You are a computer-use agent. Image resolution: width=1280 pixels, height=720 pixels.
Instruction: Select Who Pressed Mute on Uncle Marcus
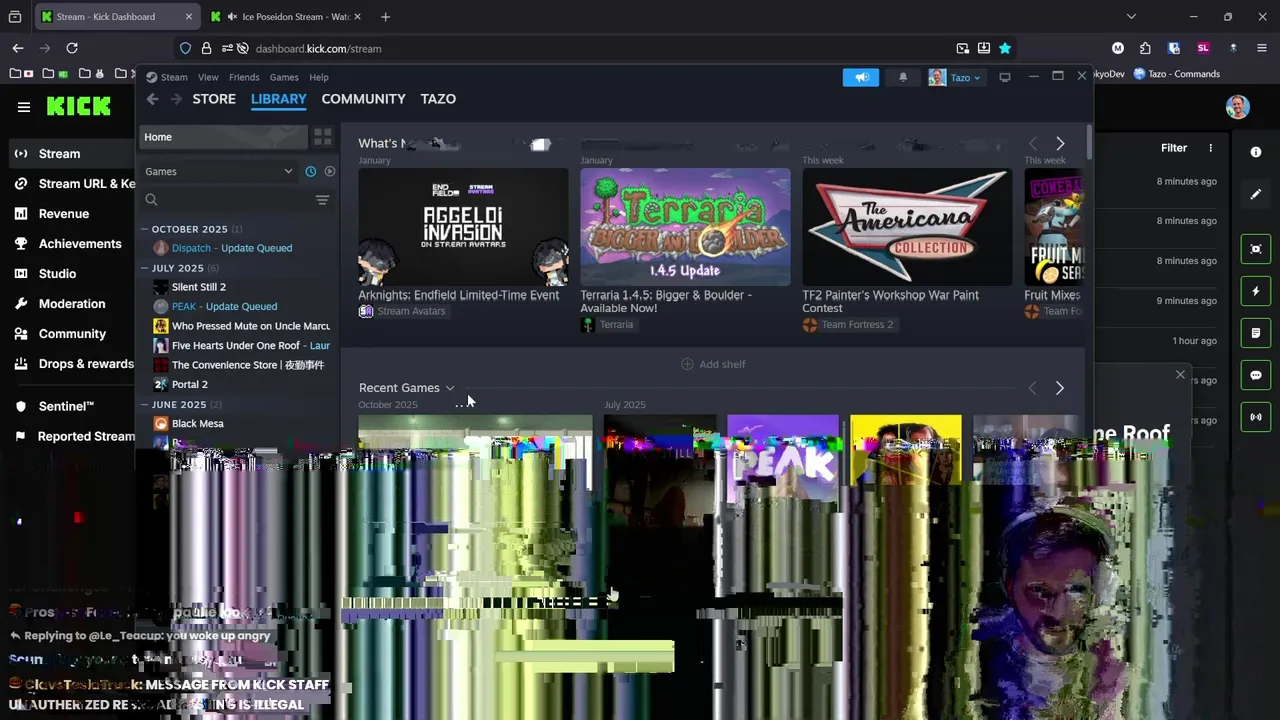point(241,326)
